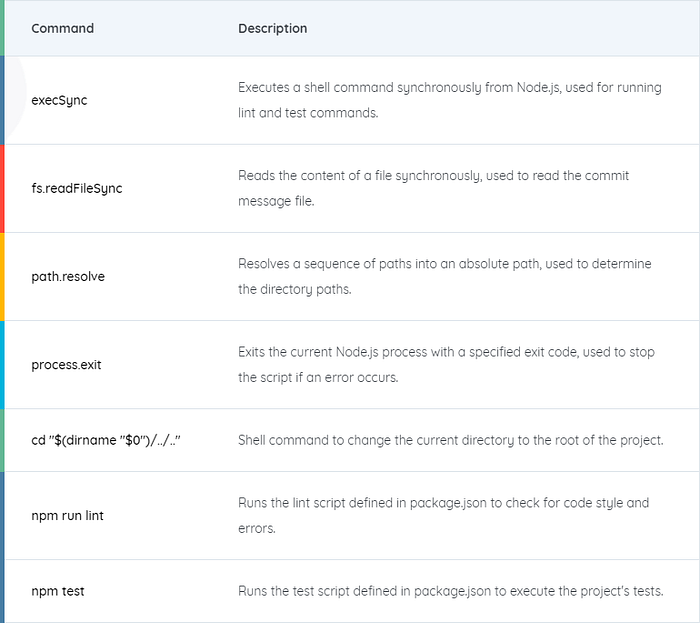700x623 pixels.
Task: Select the npm run lint command cell
Action: (67, 515)
